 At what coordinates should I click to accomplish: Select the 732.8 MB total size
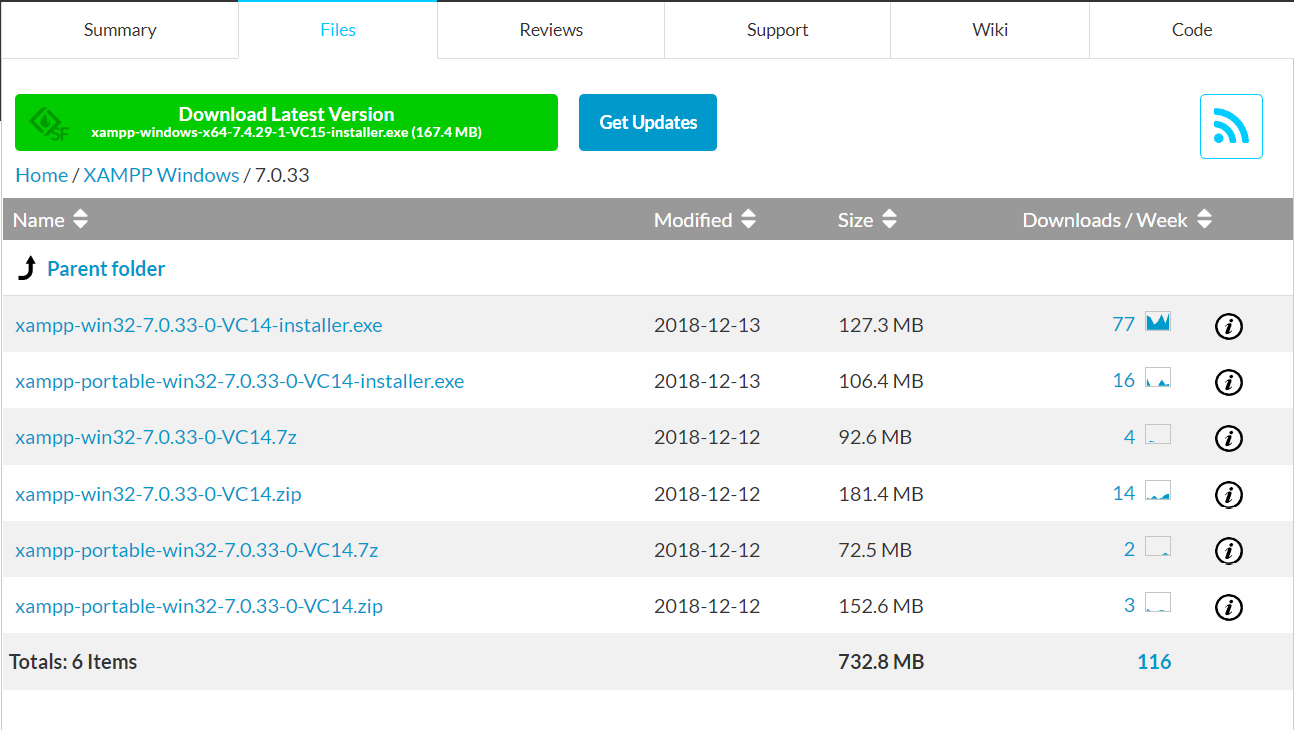tap(881, 662)
